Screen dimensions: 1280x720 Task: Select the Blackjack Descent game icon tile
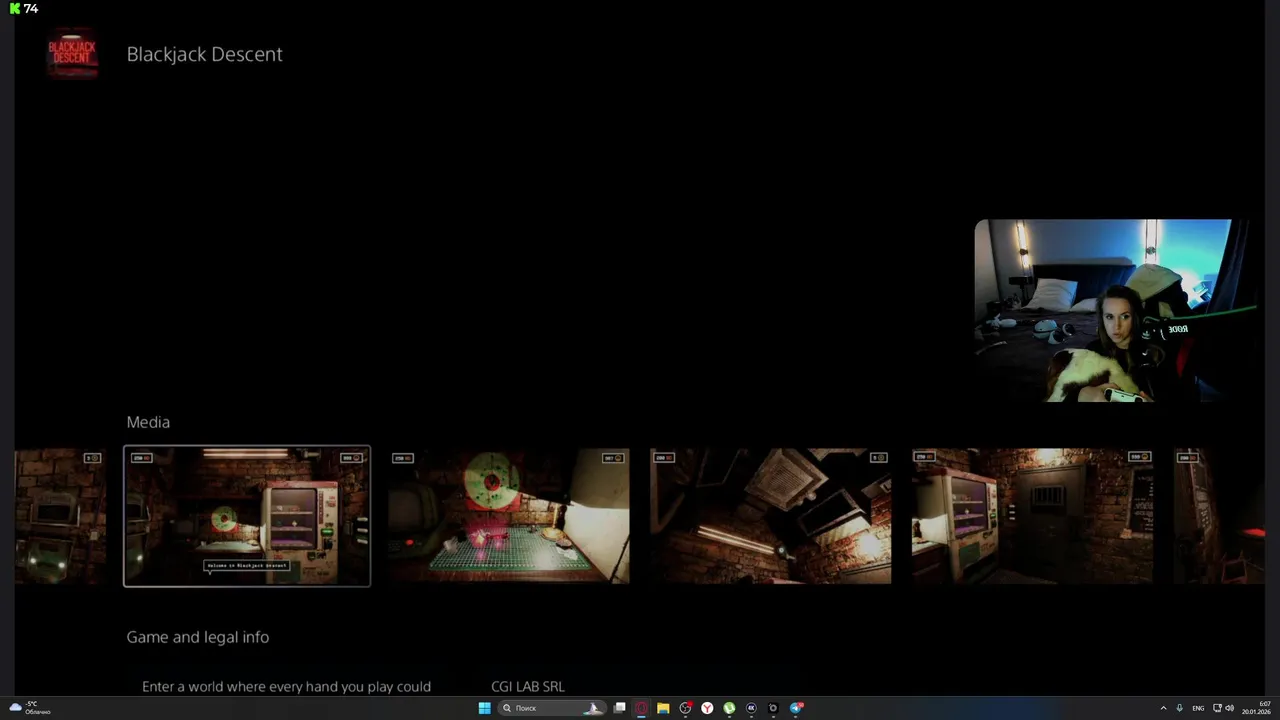click(72, 53)
